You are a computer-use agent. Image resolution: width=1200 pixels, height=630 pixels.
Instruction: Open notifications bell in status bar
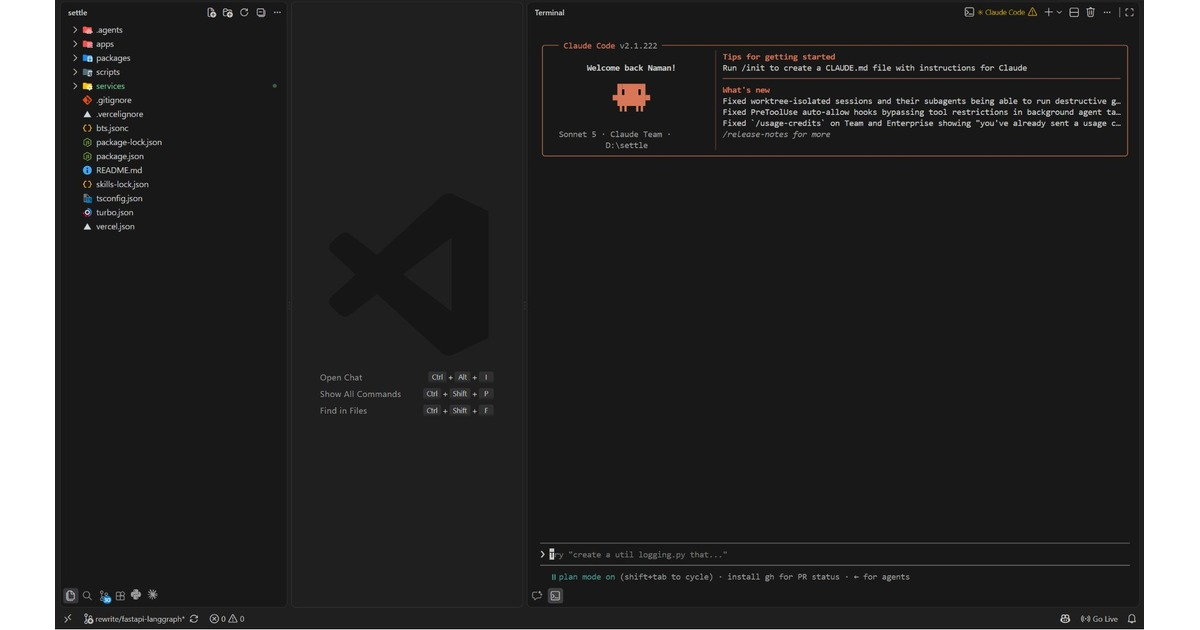click(1132, 619)
